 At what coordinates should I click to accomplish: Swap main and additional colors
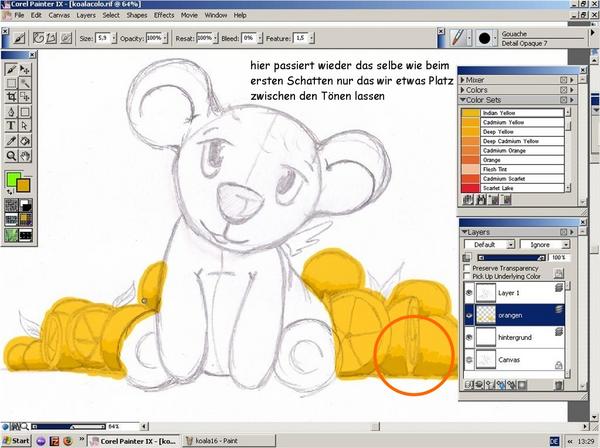[x=10, y=191]
